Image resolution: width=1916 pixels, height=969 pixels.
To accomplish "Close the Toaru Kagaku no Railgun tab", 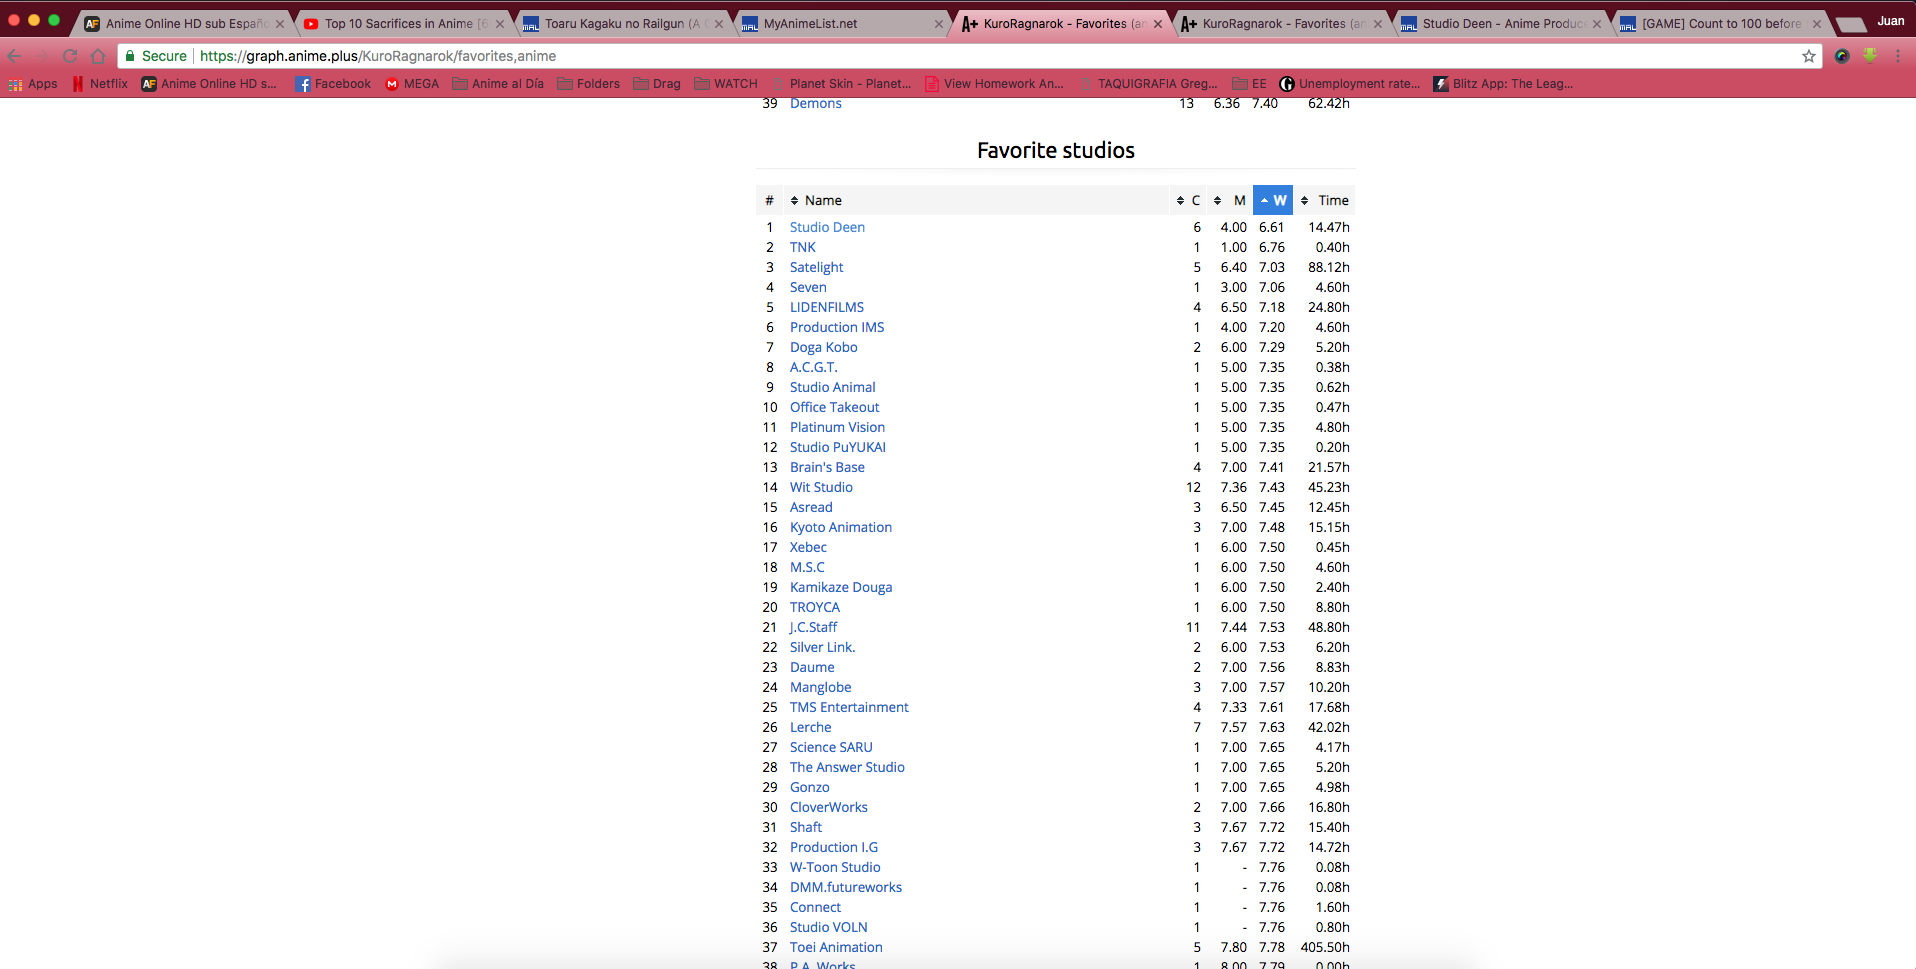I will [718, 23].
